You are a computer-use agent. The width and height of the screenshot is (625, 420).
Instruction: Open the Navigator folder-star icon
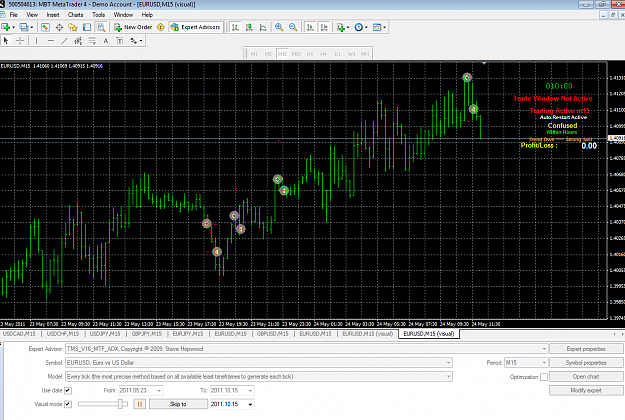(x=73, y=27)
